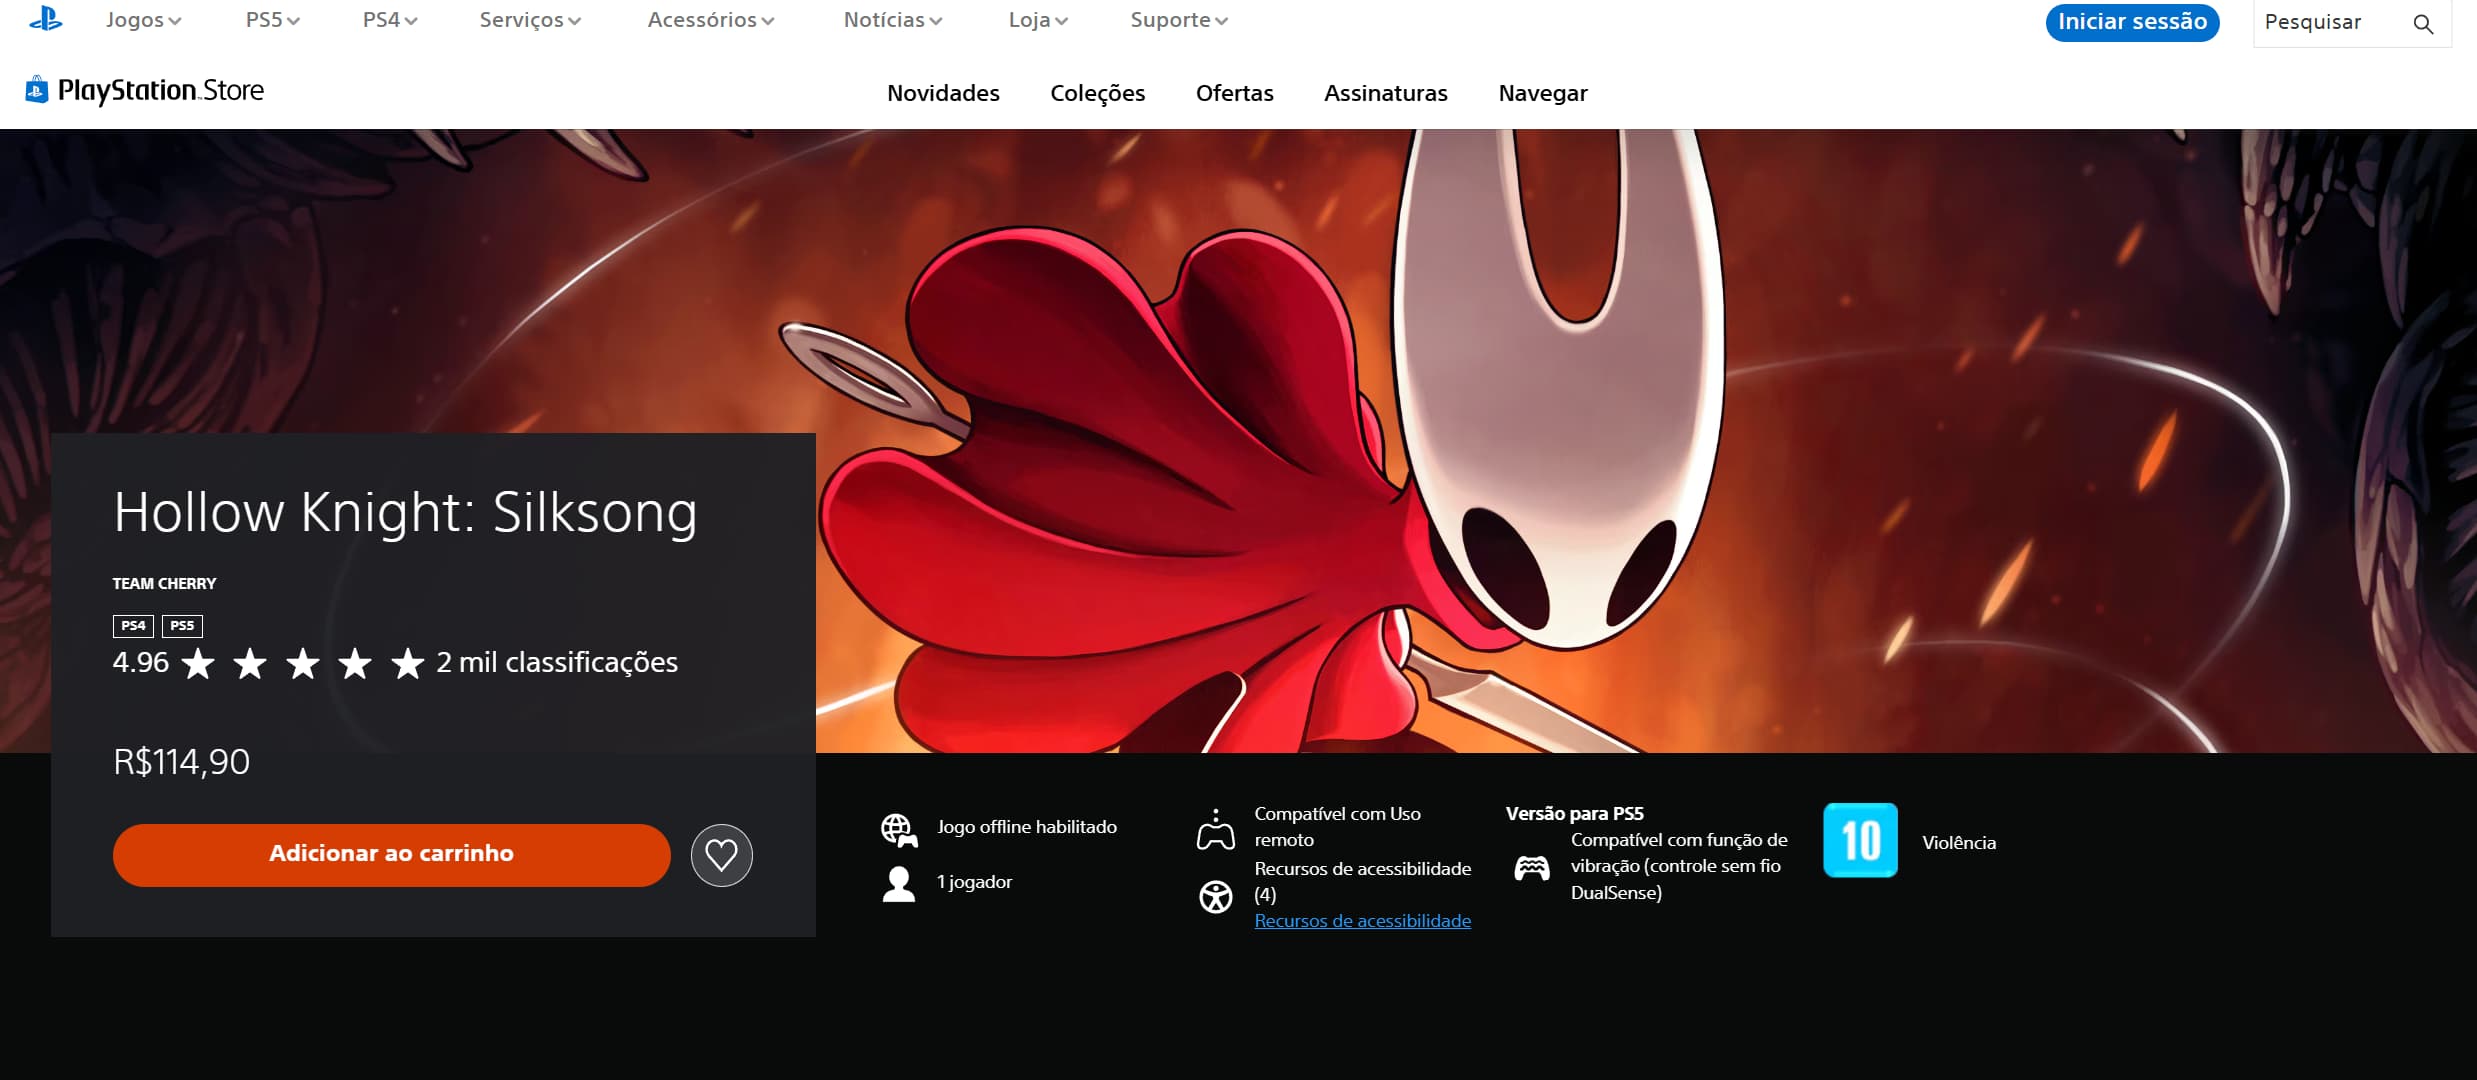Click the Remote Play controller icon
Viewport: 2477px width, 1080px height.
pyautogui.click(x=1216, y=828)
